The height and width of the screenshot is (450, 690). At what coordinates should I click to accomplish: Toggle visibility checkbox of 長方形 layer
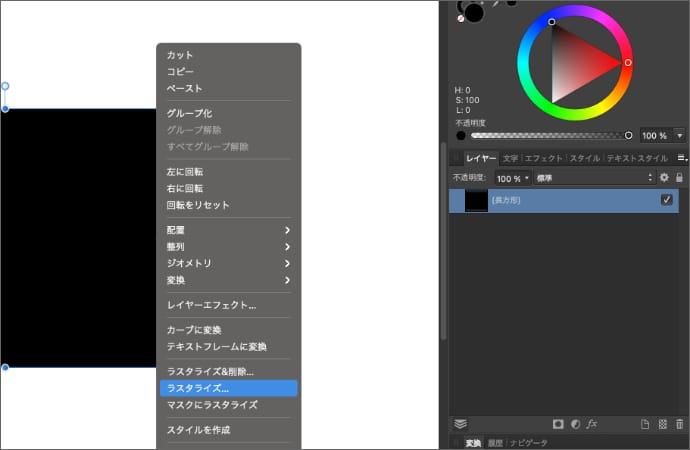(x=667, y=200)
